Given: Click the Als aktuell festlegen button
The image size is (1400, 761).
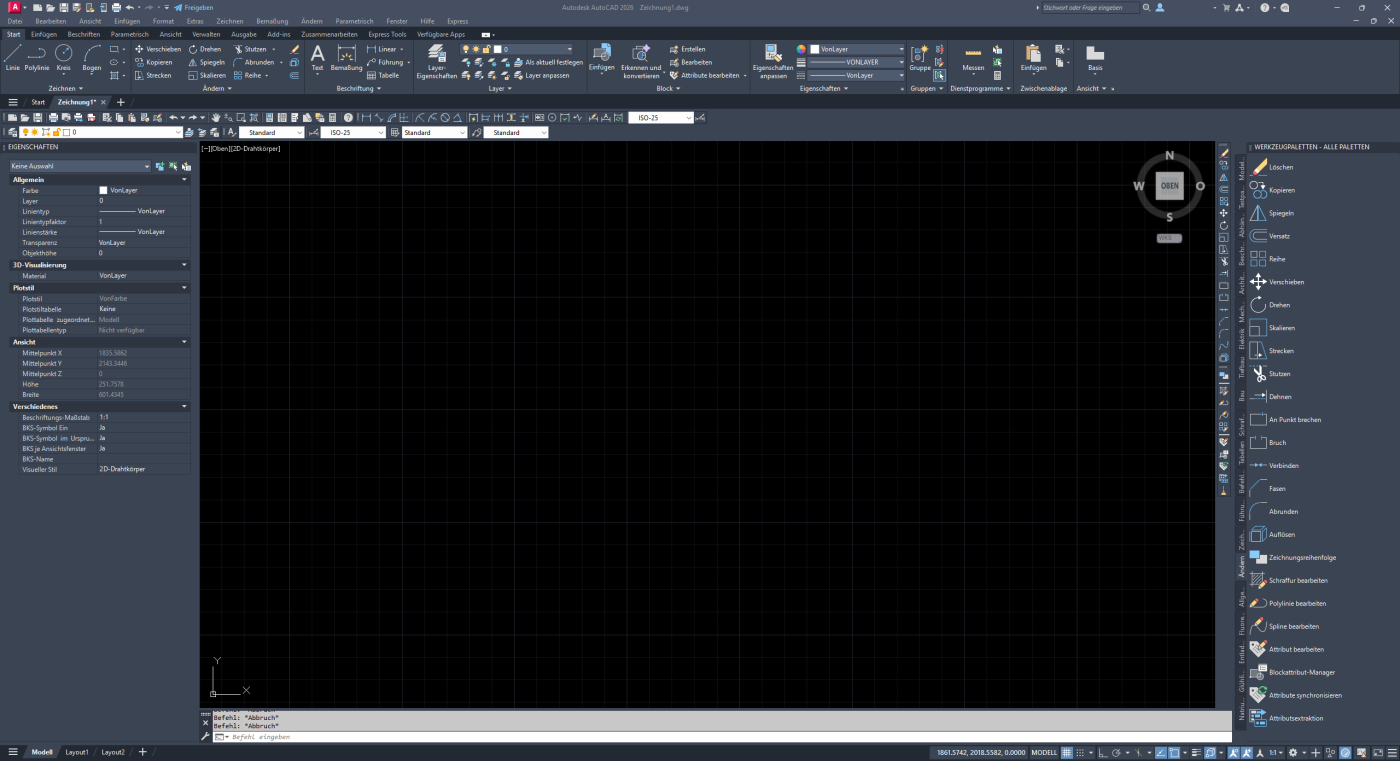Looking at the screenshot, I should [x=553, y=62].
